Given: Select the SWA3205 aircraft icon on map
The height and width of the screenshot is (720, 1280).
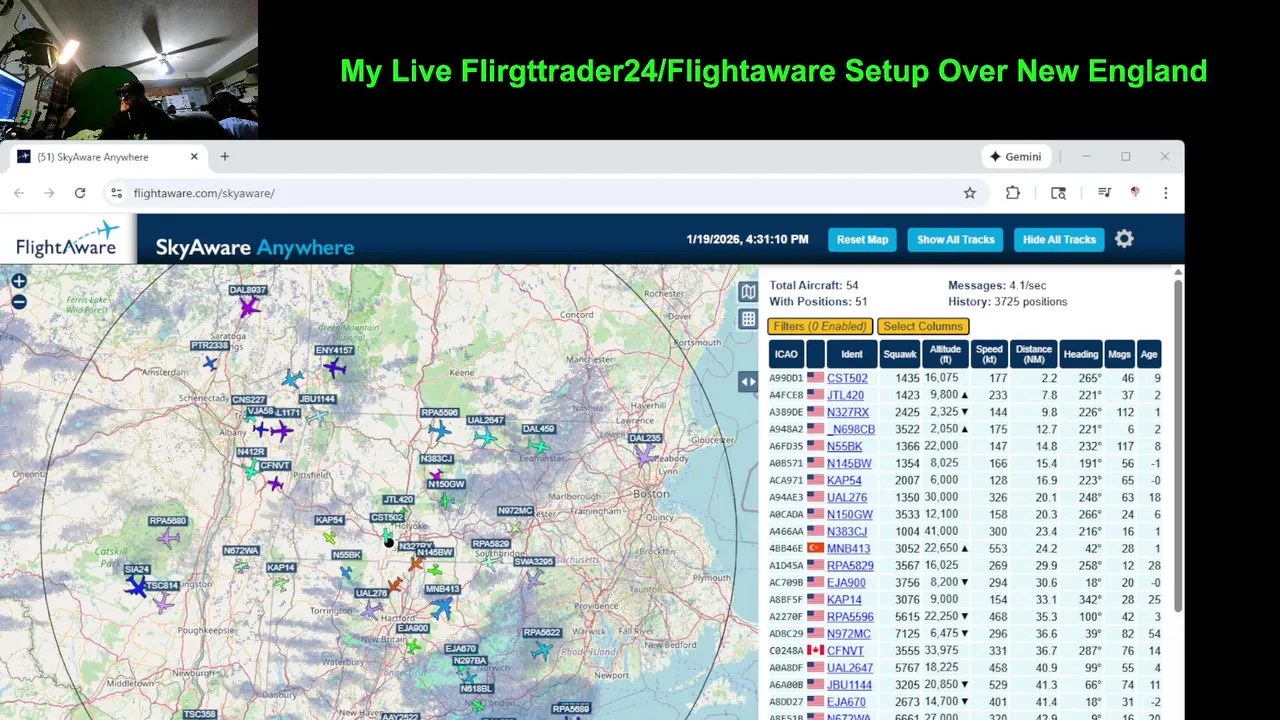Looking at the screenshot, I should pos(534,577).
